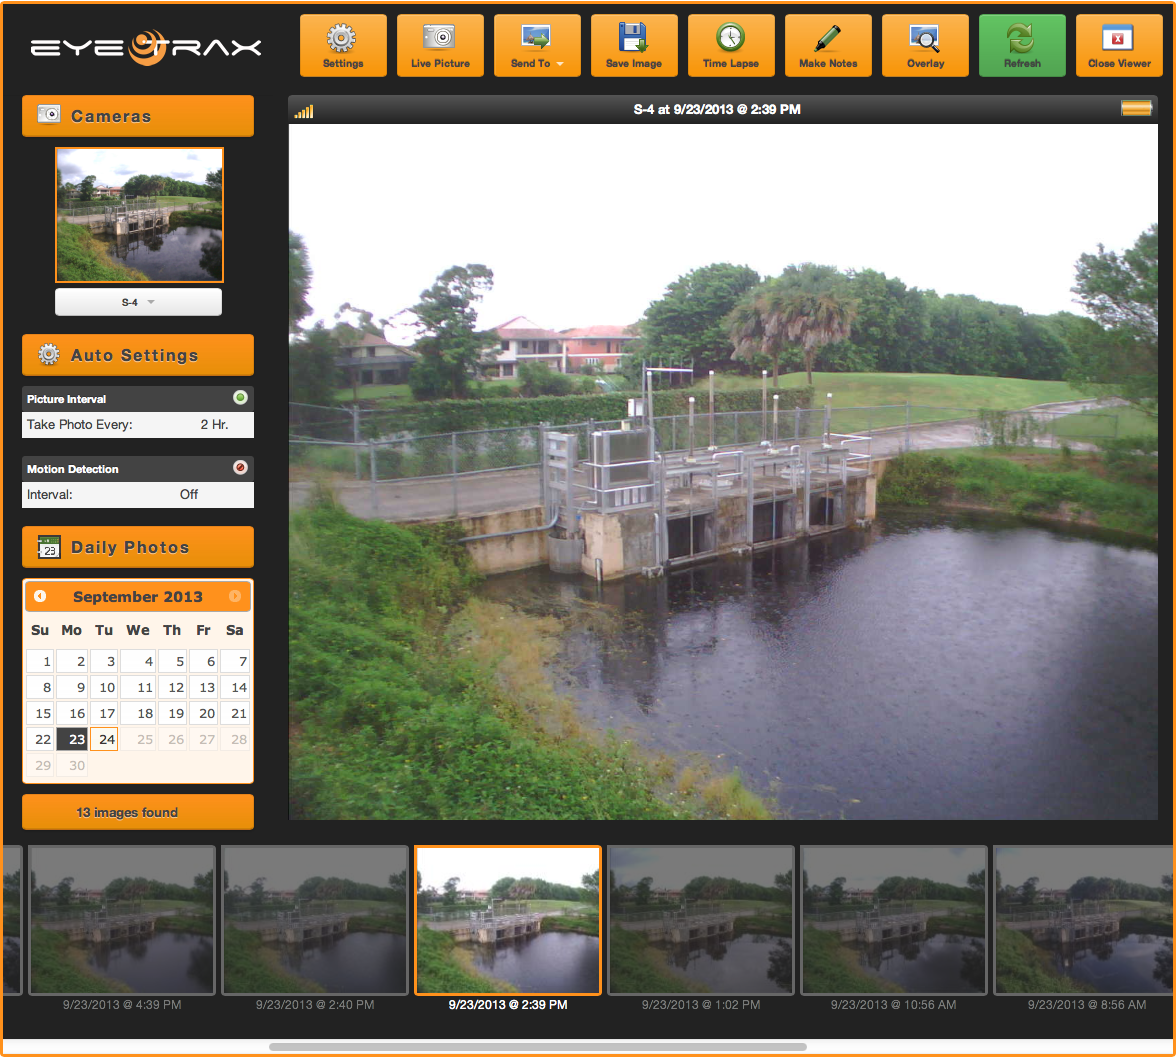Enable Motion Detection
1176x1057 pixels.
pos(239,467)
